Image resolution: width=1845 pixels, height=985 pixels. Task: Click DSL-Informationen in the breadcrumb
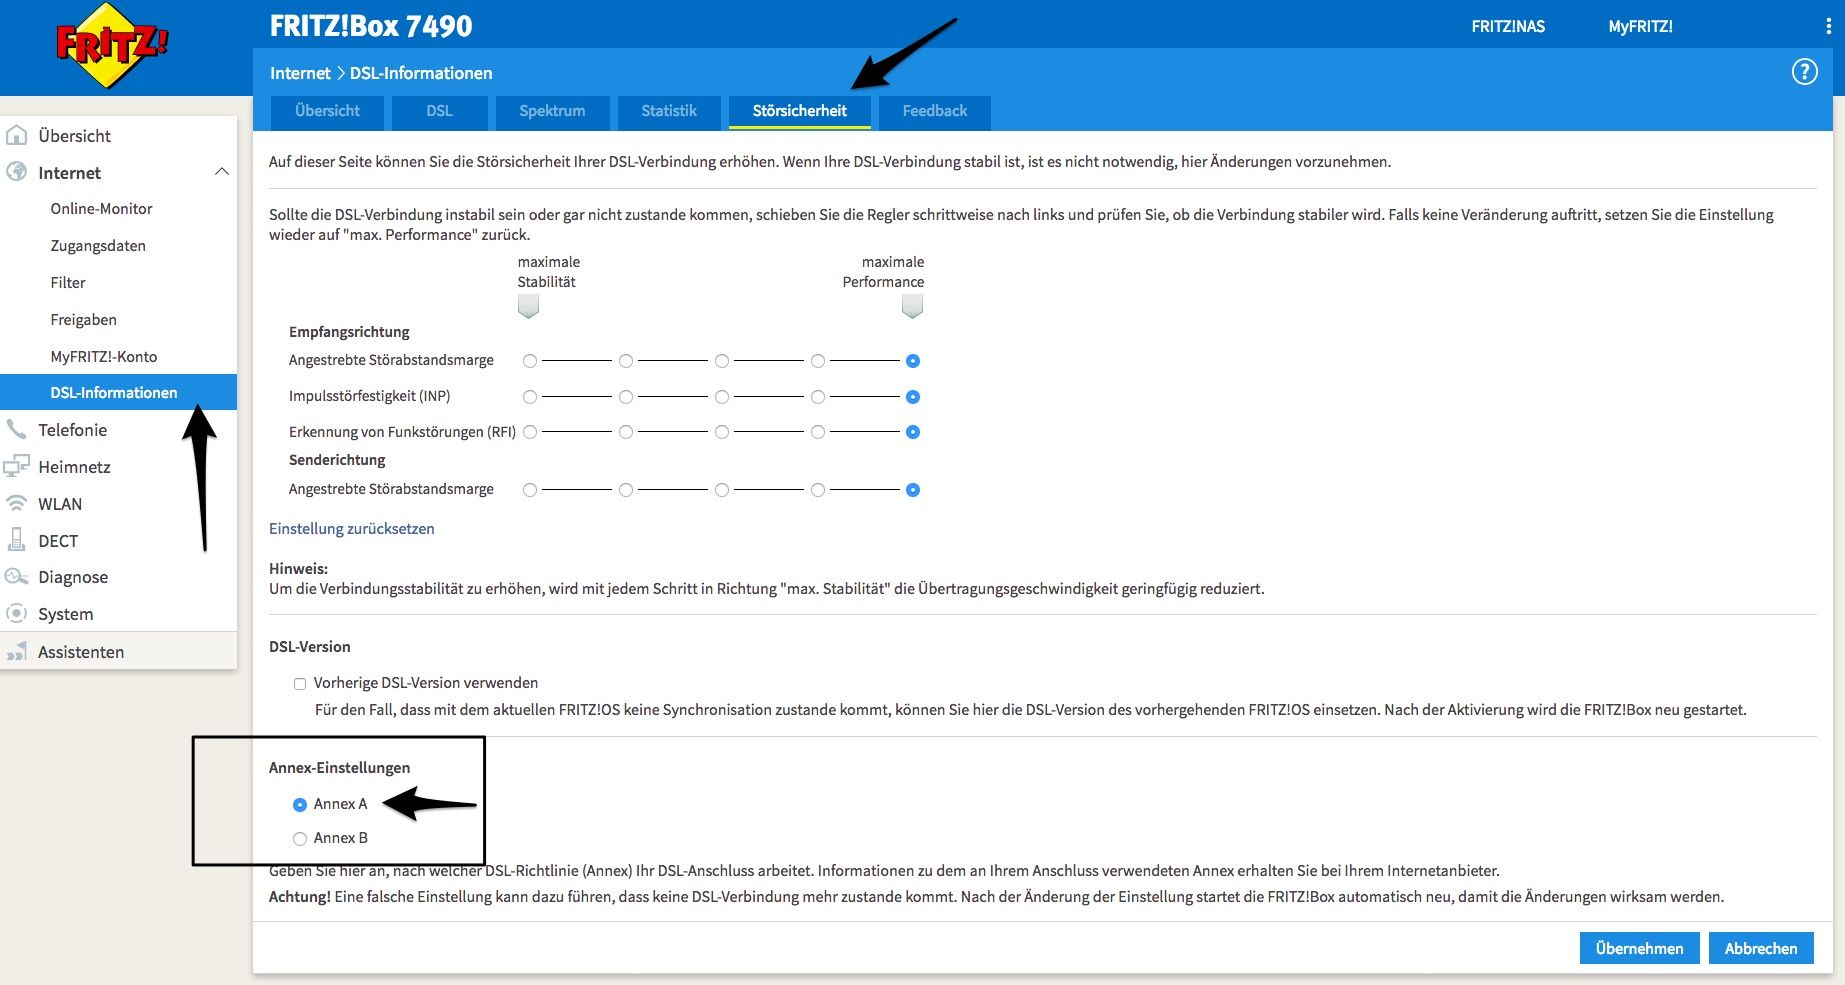(421, 73)
